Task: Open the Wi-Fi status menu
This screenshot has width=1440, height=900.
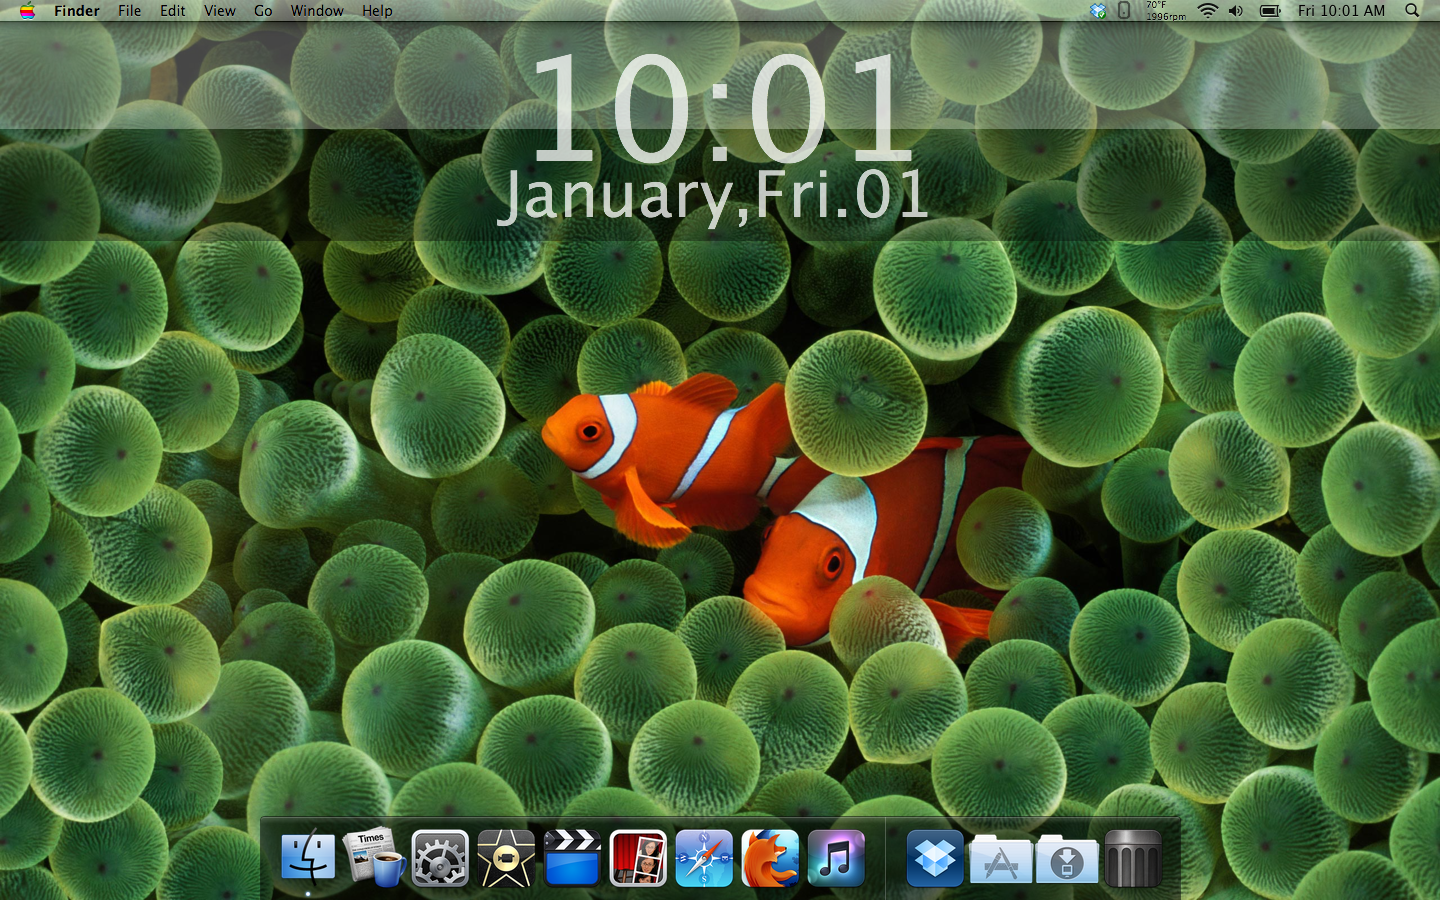Action: pyautogui.click(x=1208, y=11)
